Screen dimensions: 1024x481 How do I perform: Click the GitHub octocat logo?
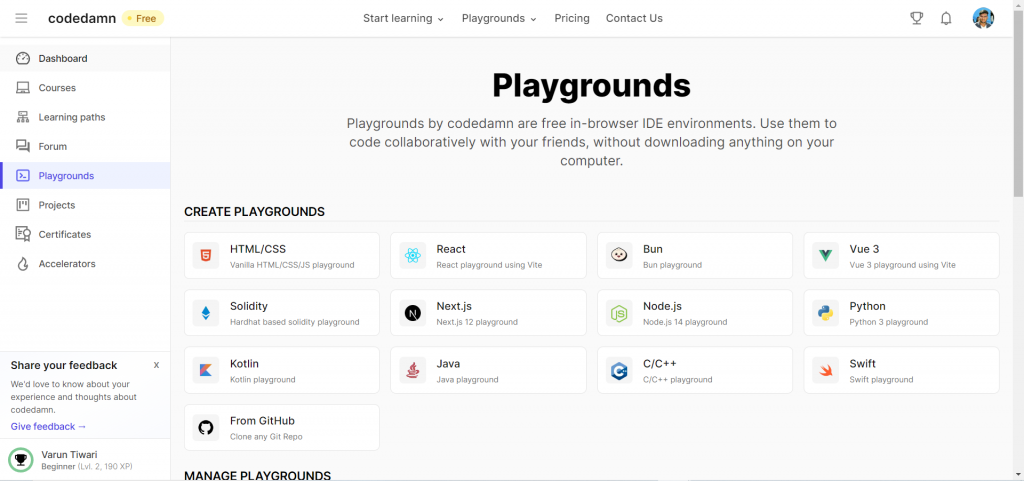coord(206,427)
